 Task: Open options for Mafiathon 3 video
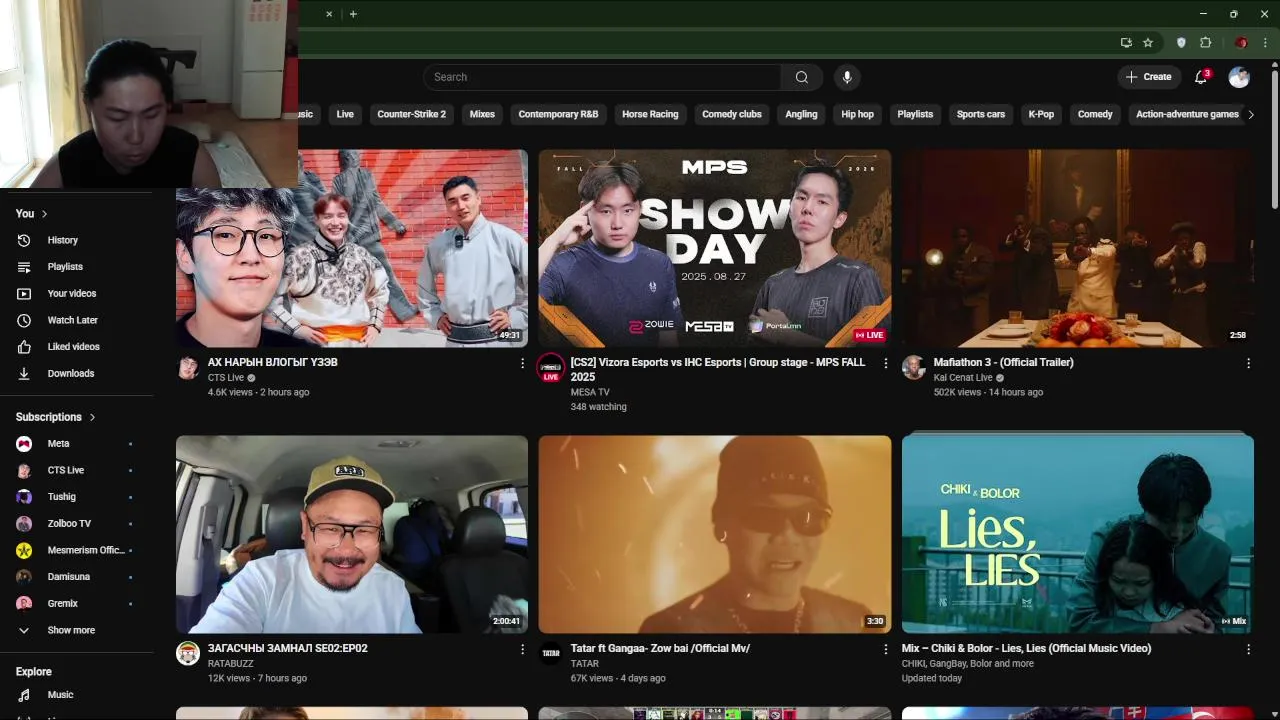pos(1248,363)
